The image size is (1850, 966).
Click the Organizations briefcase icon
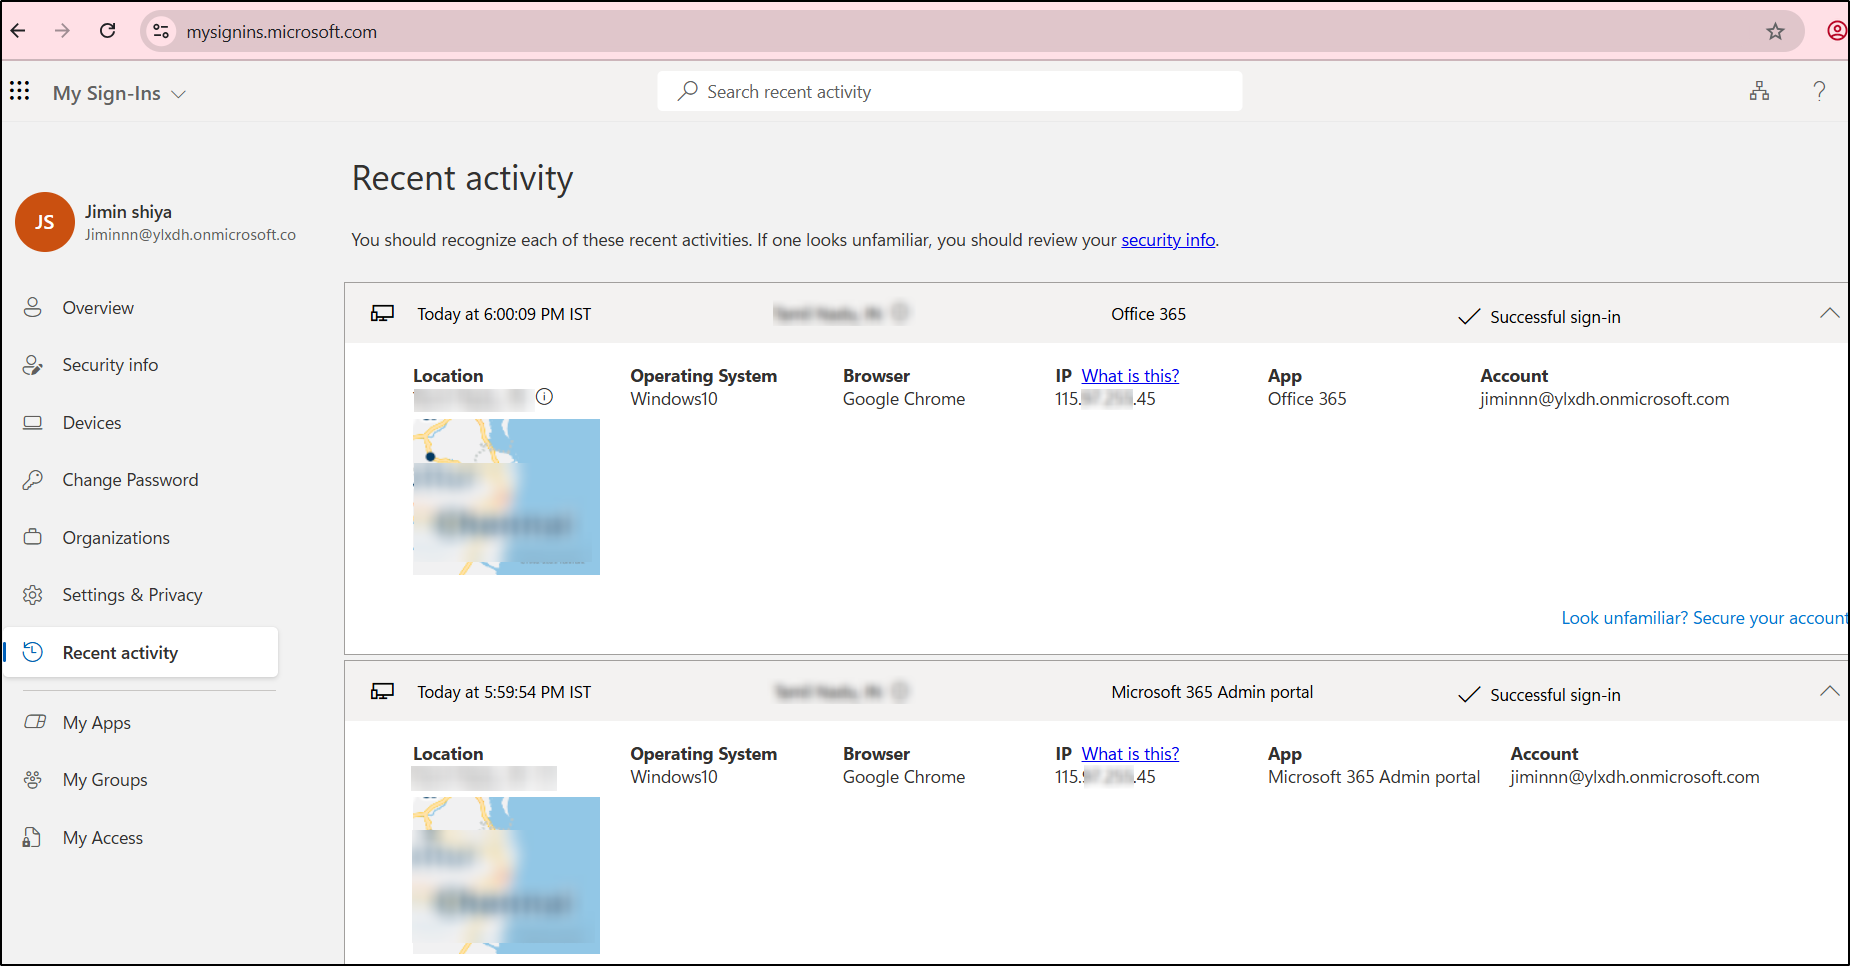point(33,537)
